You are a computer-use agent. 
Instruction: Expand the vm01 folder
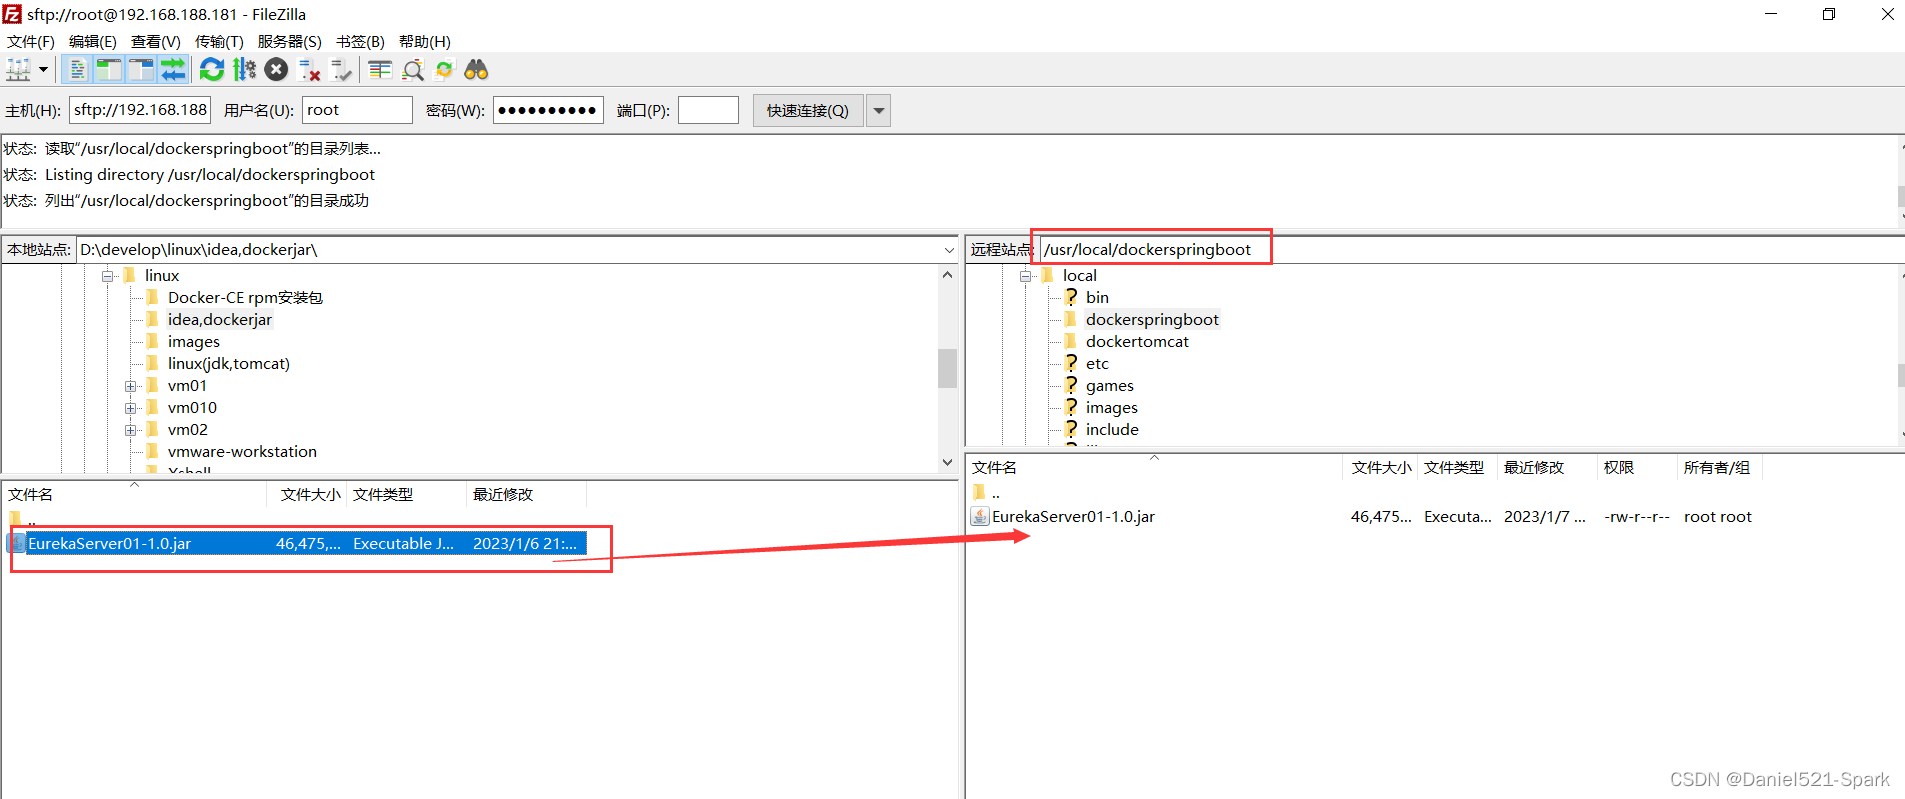tap(130, 386)
